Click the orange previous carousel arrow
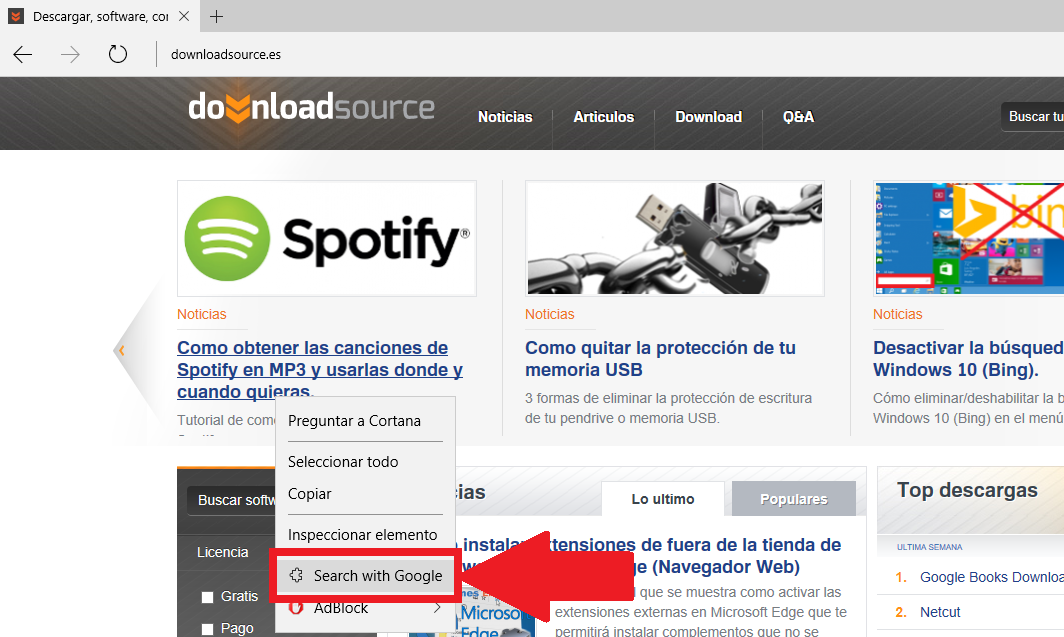The image size is (1064, 637). pos(121,350)
